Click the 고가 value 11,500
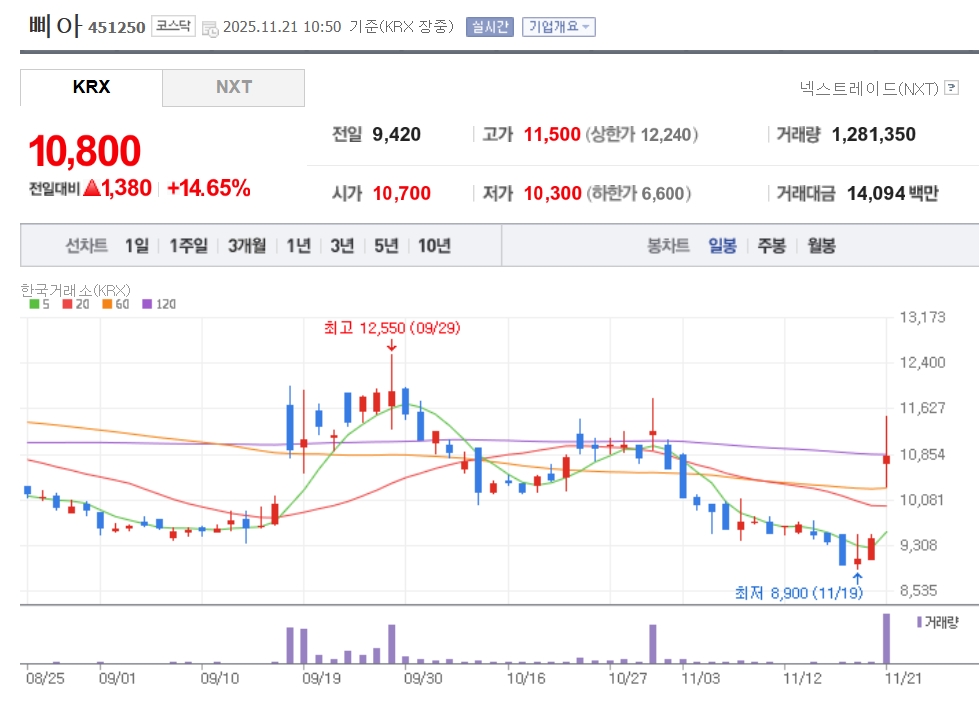The height and width of the screenshot is (707, 979). pos(552,134)
